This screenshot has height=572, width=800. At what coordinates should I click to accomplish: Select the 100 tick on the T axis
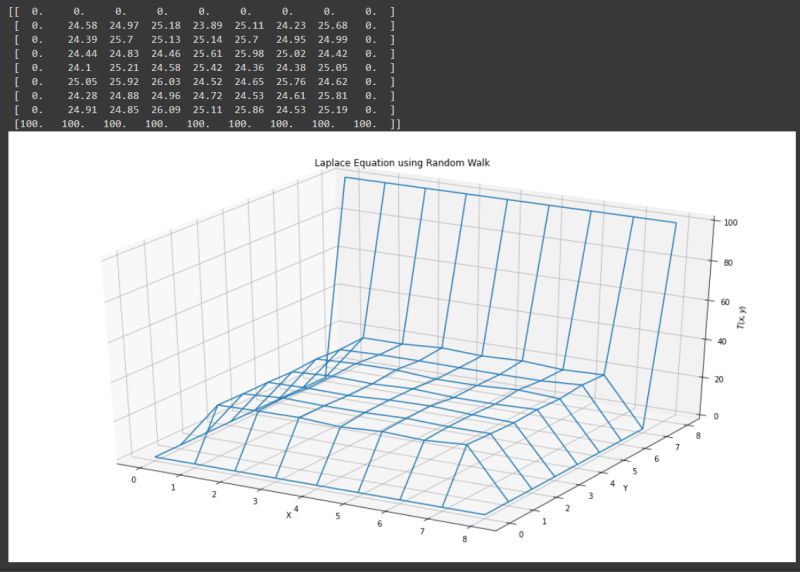(731, 222)
